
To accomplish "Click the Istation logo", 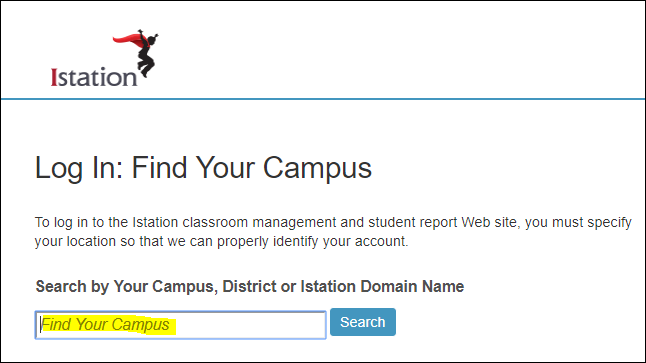I will [105, 59].
